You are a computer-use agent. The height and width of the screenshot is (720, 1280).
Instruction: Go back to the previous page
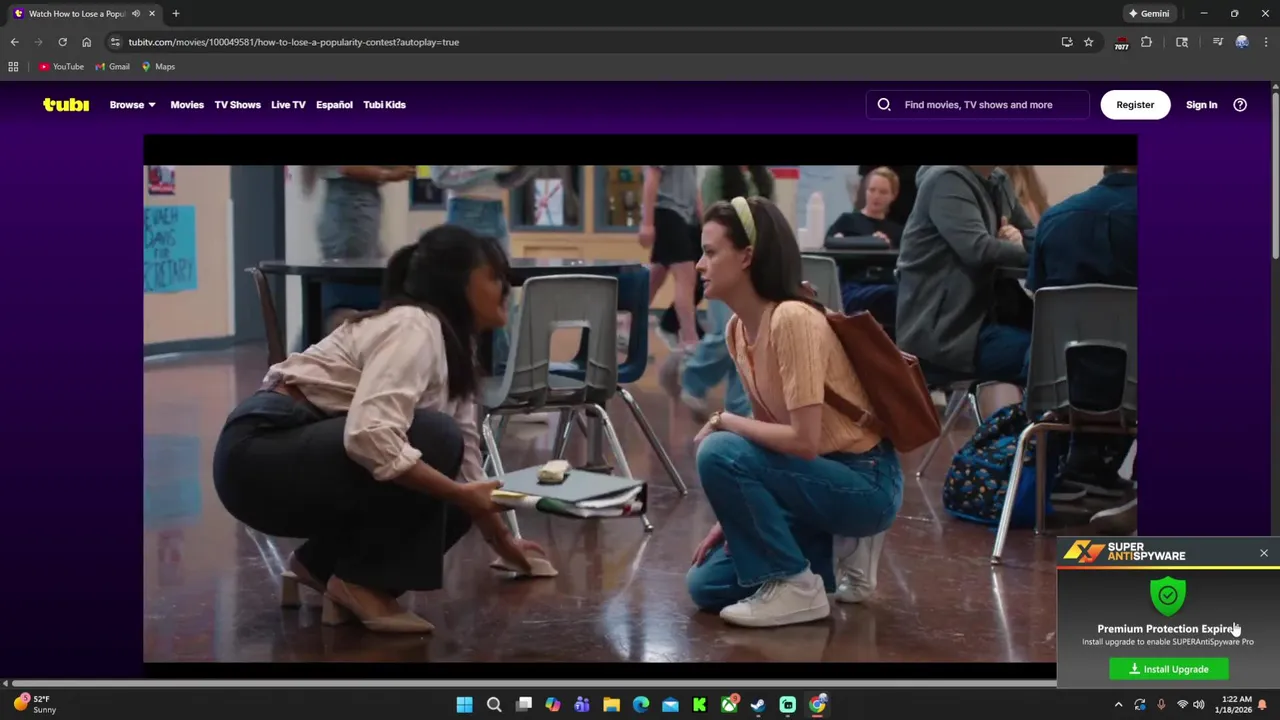(14, 42)
